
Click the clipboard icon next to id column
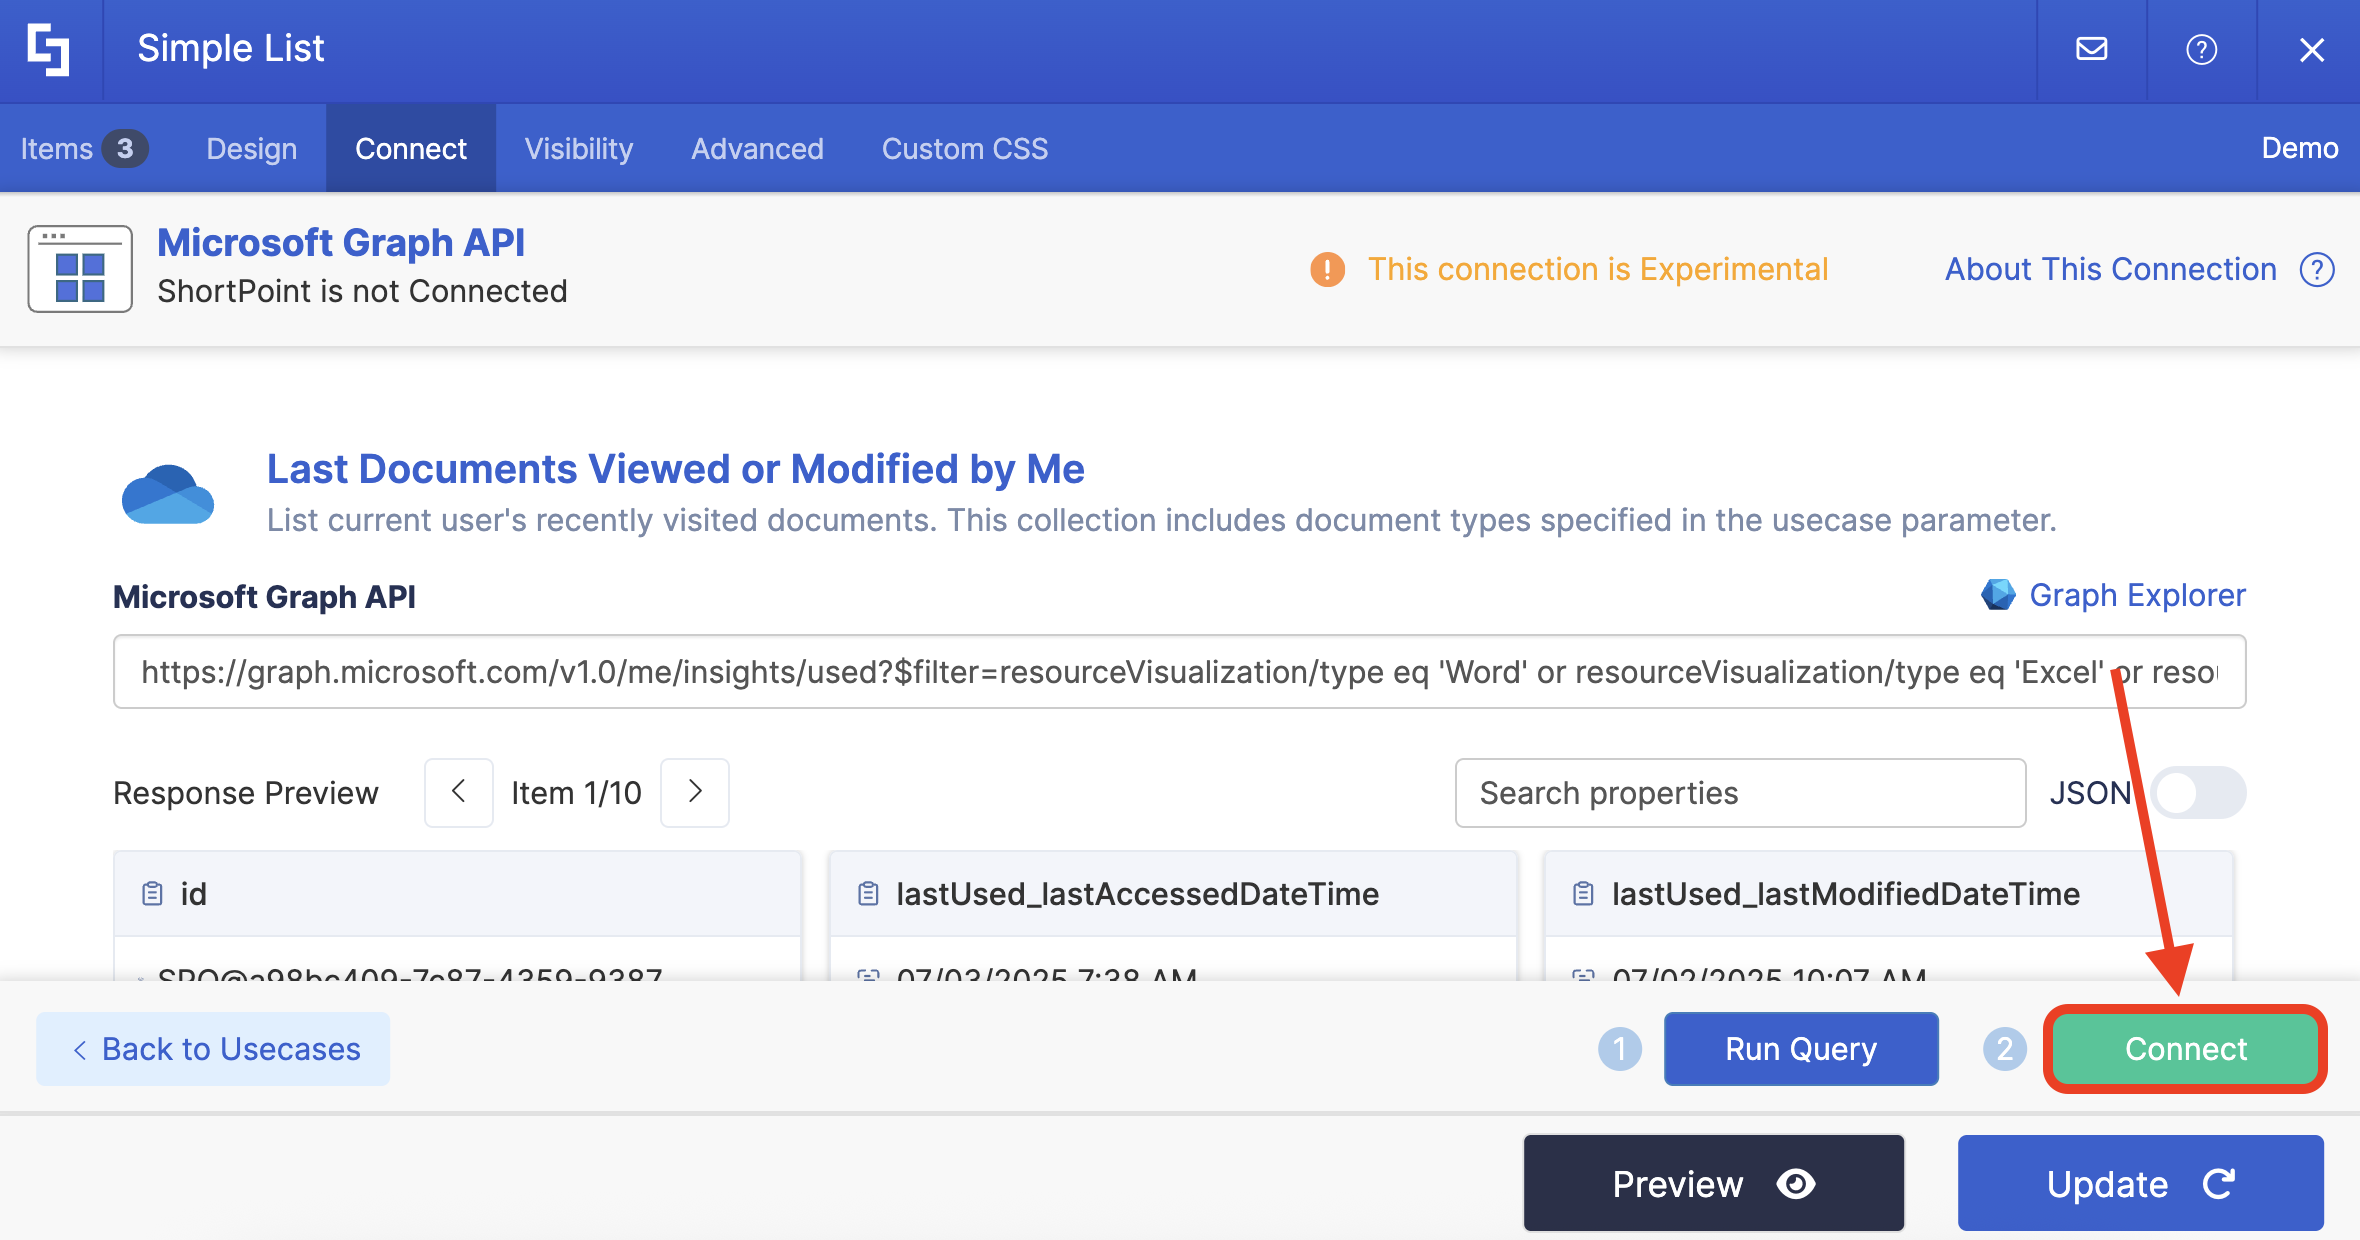[x=152, y=893]
